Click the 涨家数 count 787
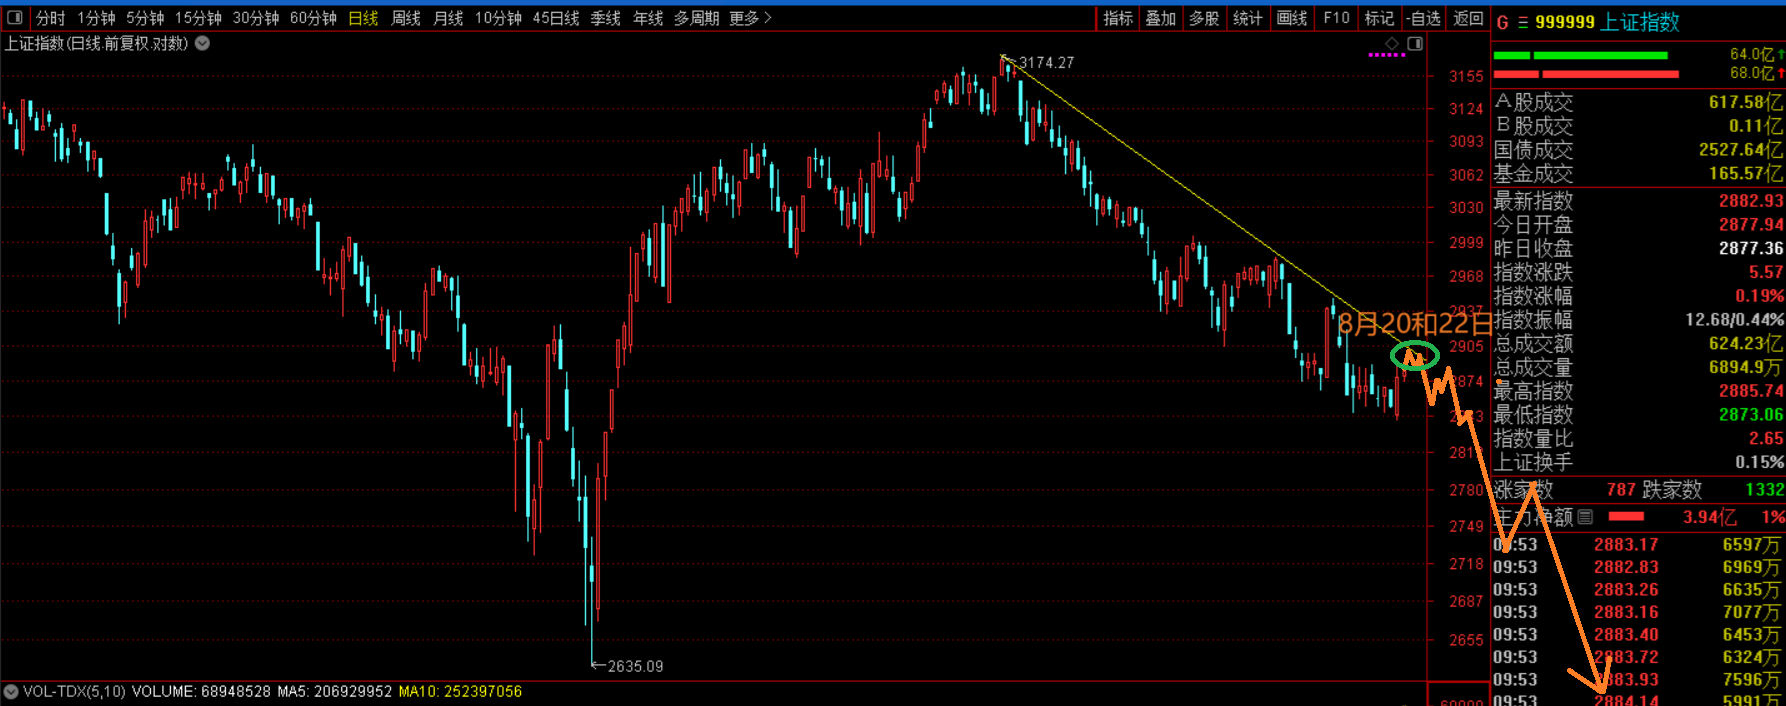1786x706 pixels. click(x=1621, y=489)
